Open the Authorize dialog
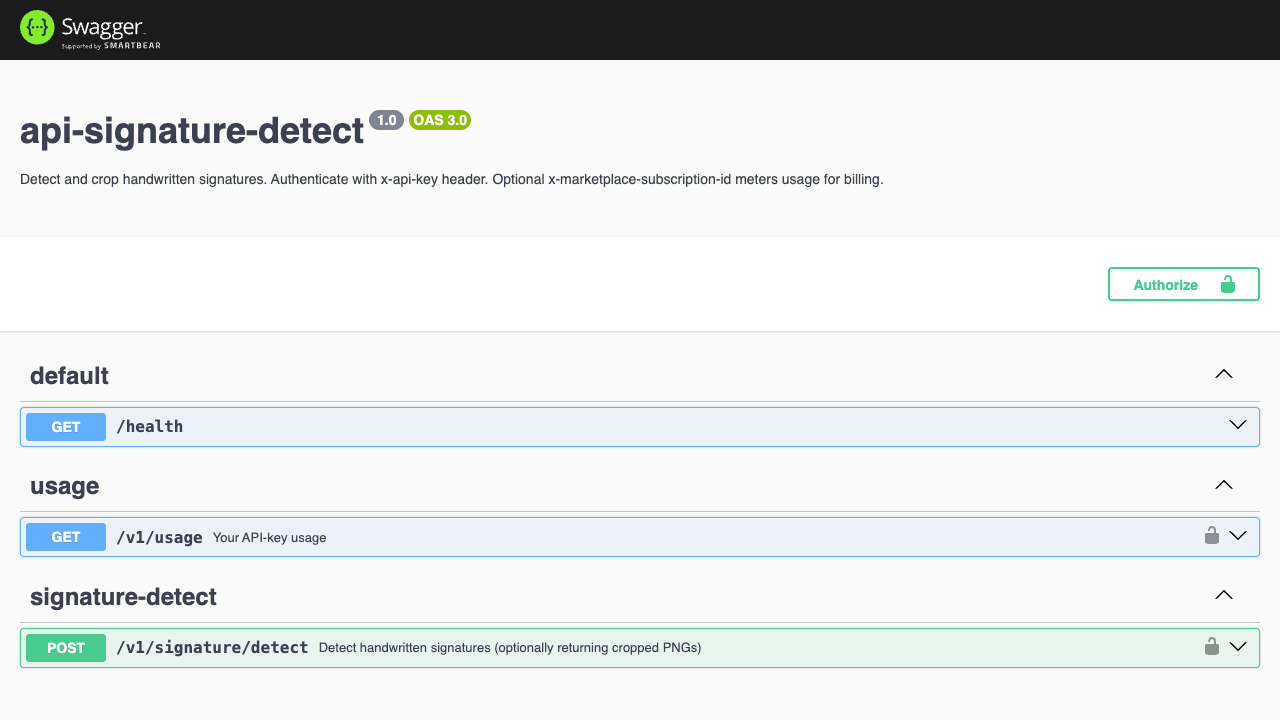This screenshot has width=1280, height=720. 1183,284
